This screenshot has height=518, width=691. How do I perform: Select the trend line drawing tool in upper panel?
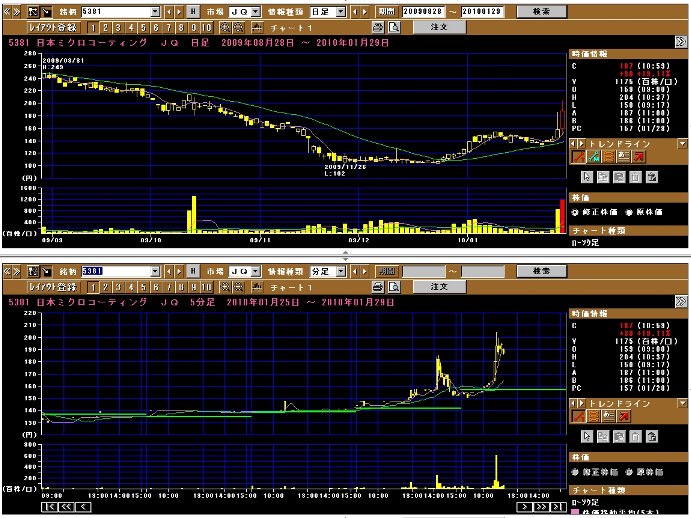click(x=579, y=156)
